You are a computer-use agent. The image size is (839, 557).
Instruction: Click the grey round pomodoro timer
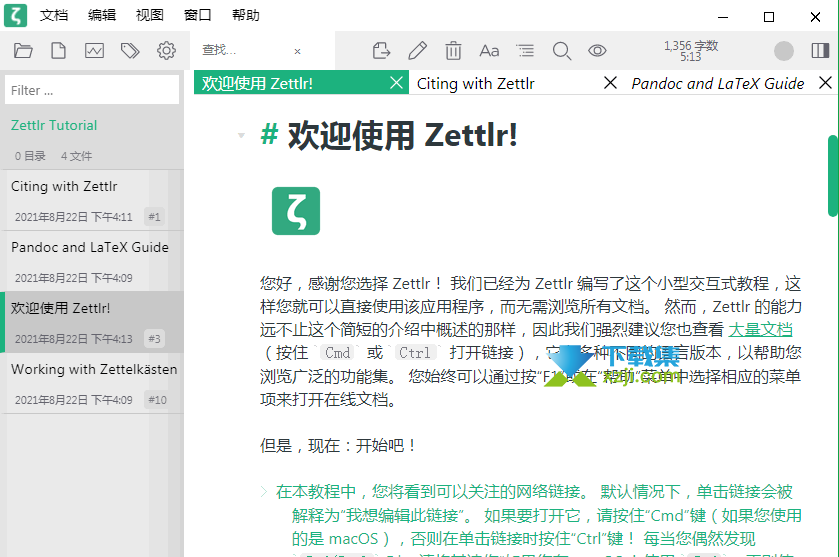pos(784,51)
